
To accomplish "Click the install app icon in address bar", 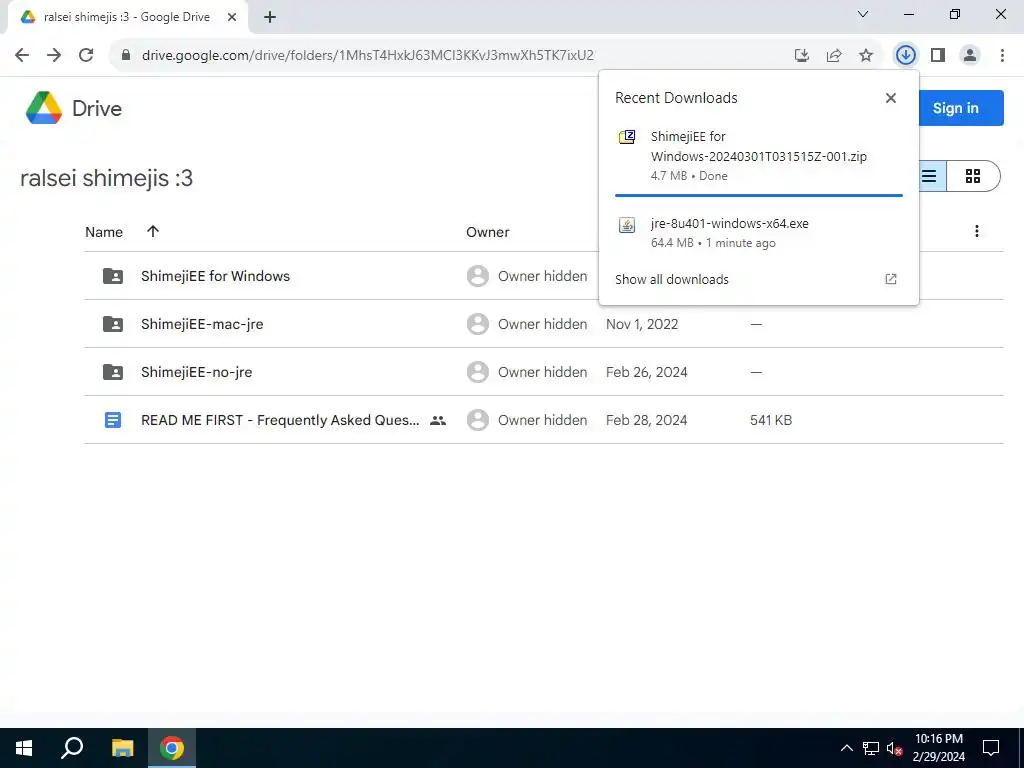I will tap(802, 56).
